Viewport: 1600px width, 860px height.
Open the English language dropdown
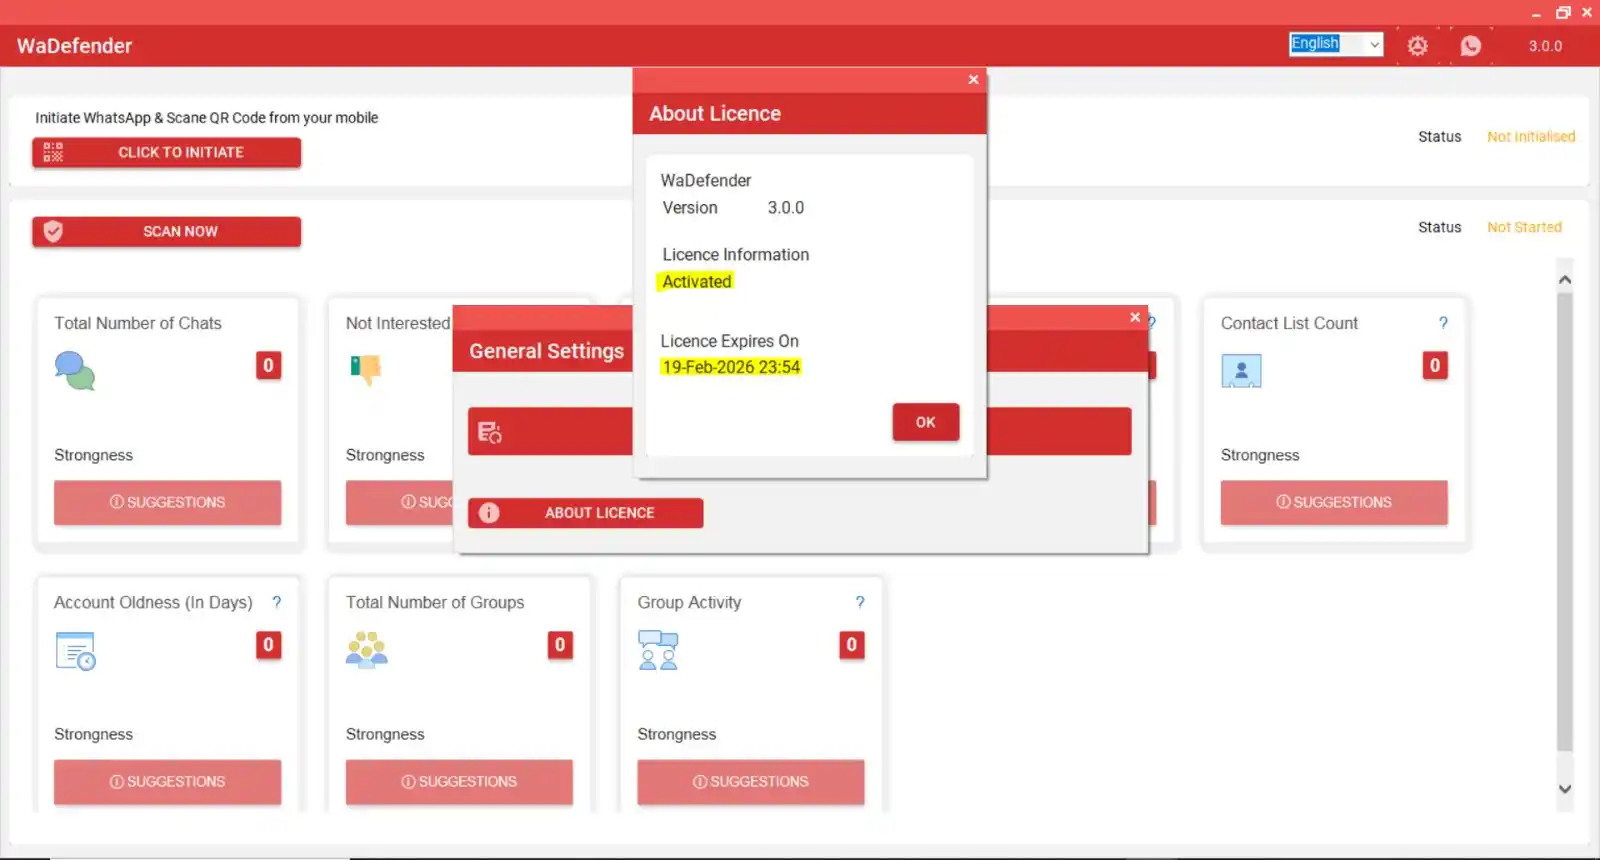pos(1336,44)
